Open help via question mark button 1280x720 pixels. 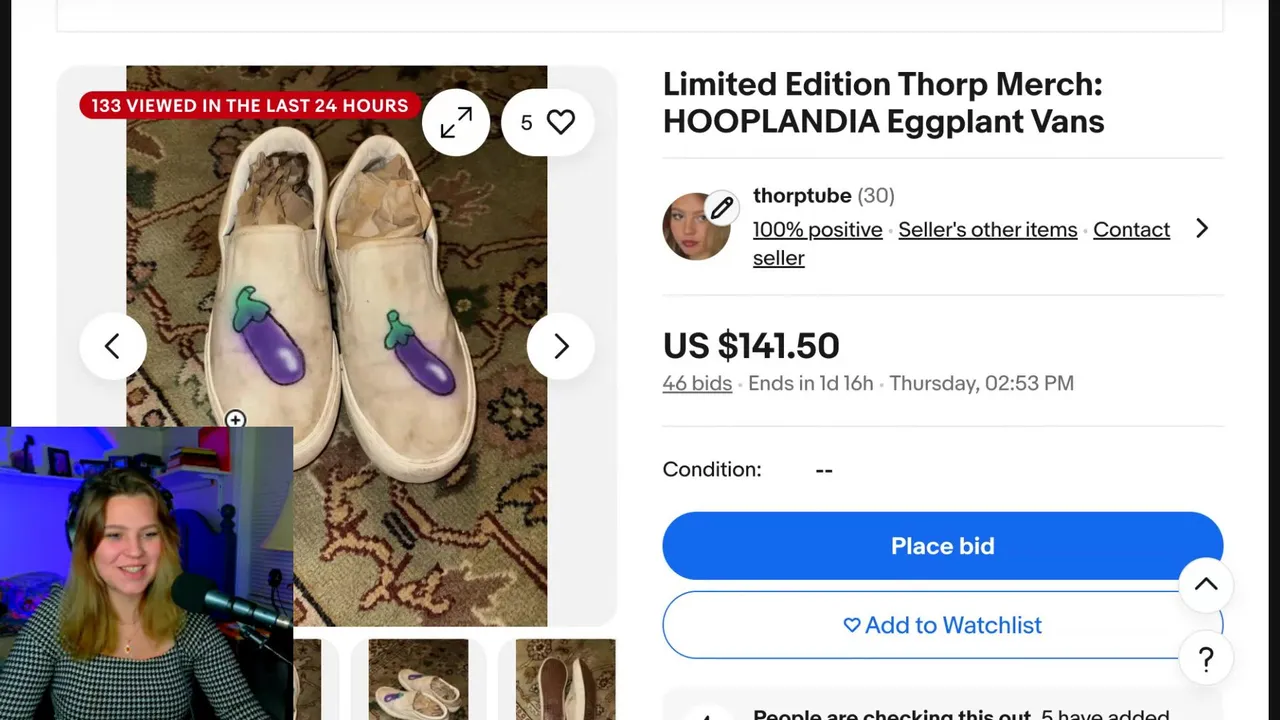pos(1205,659)
